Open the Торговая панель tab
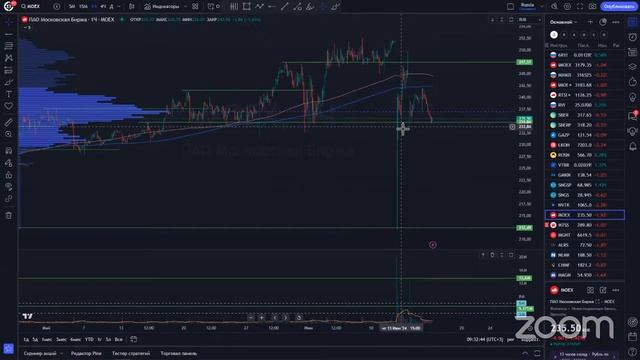Image resolution: width=640 pixels, height=360 pixels. pyautogui.click(x=178, y=353)
